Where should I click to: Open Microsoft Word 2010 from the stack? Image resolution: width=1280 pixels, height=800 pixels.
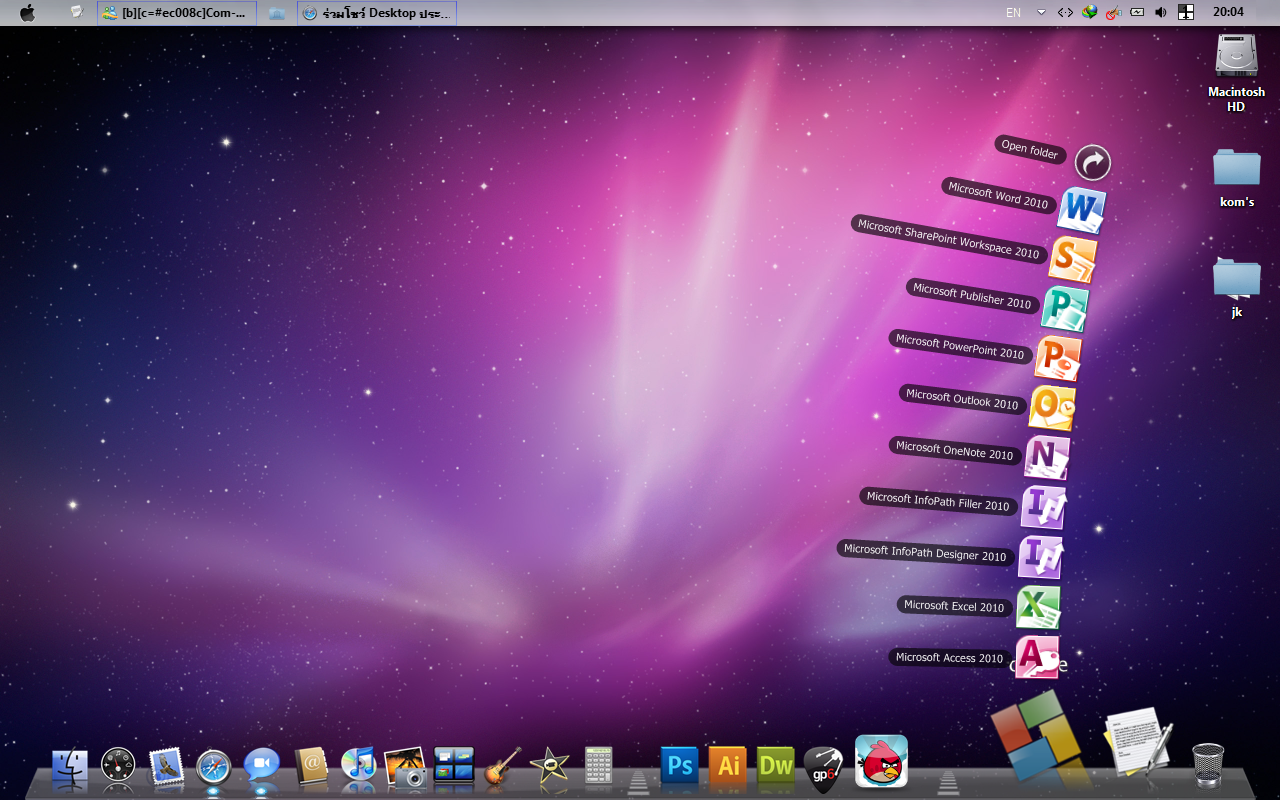click(x=1081, y=210)
